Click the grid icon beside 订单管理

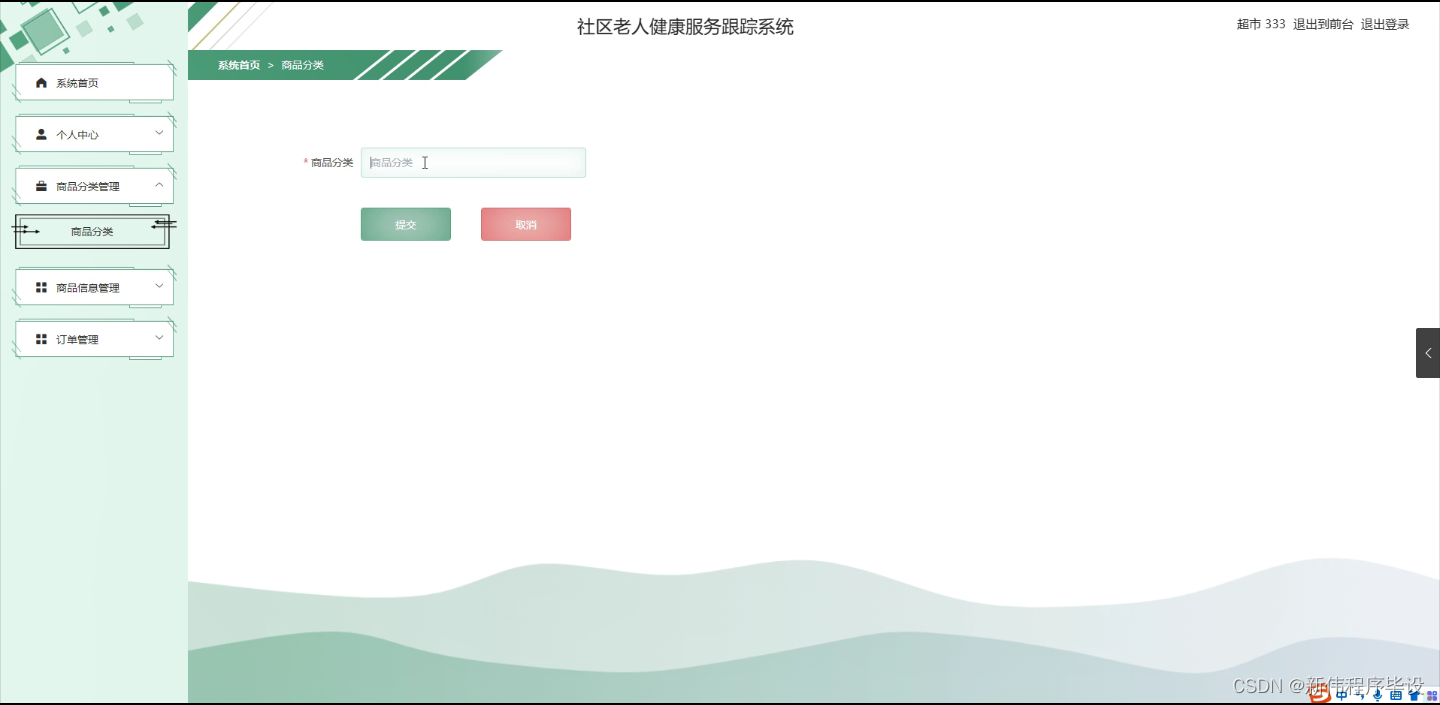[x=41, y=338]
